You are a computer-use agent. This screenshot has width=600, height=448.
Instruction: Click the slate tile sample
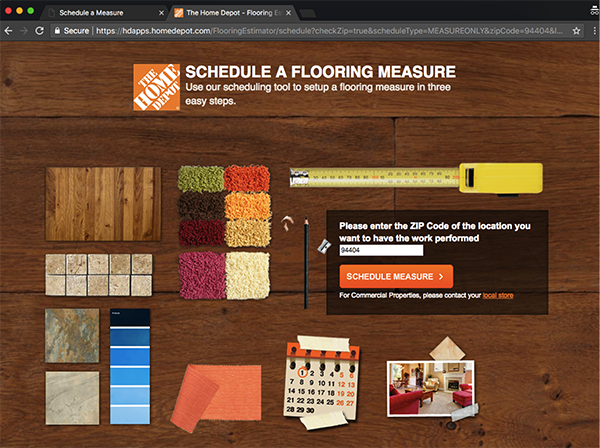[x=72, y=336]
